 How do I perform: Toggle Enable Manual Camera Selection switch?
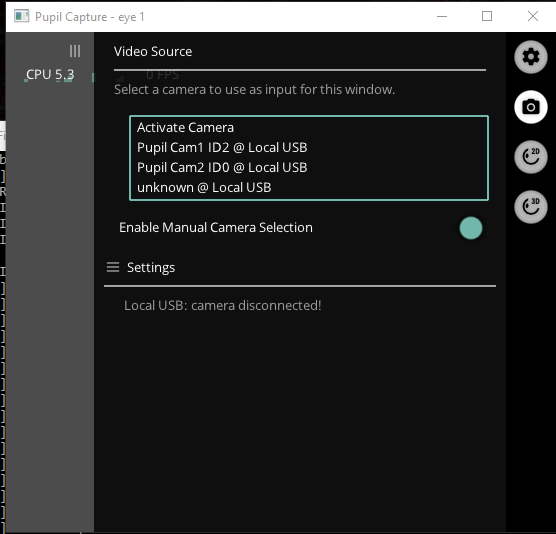[x=471, y=228]
